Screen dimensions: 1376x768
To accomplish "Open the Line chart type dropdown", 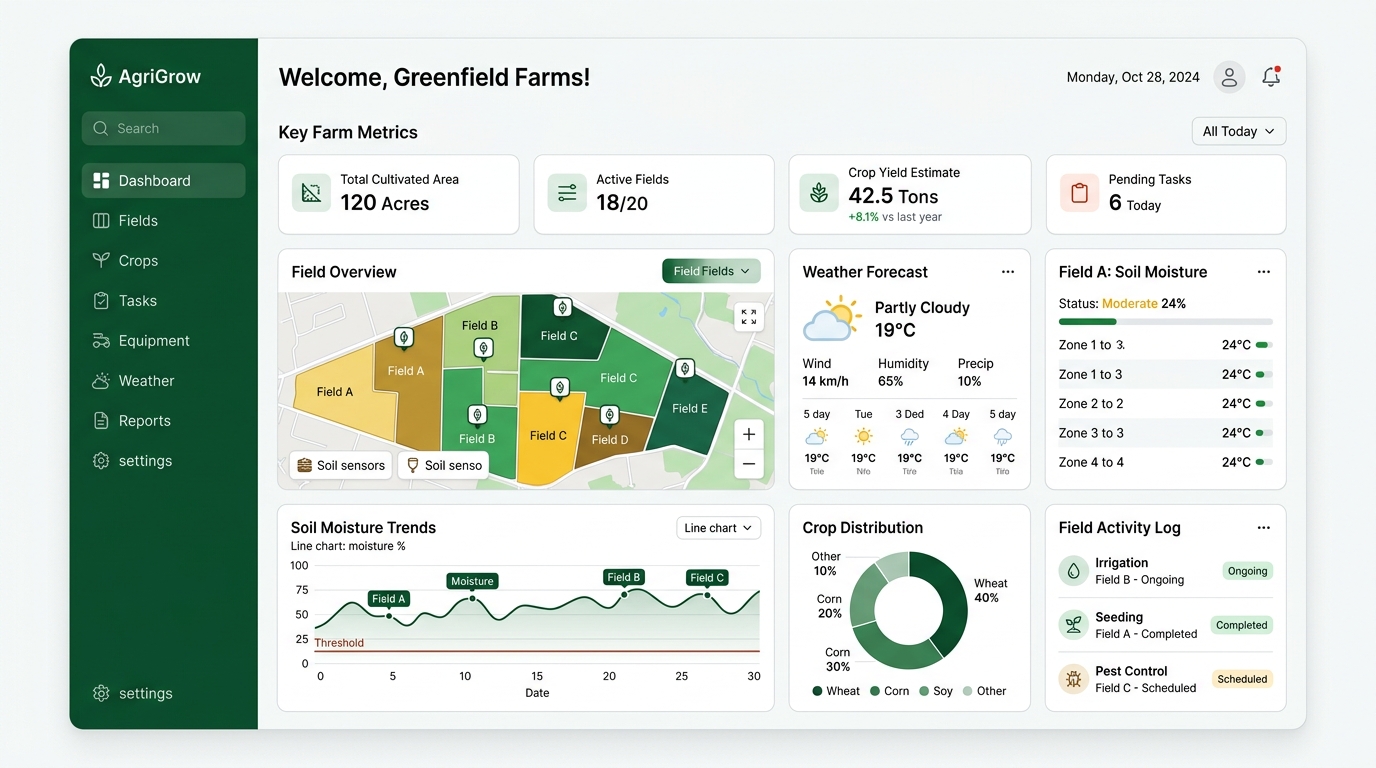I will (x=719, y=528).
